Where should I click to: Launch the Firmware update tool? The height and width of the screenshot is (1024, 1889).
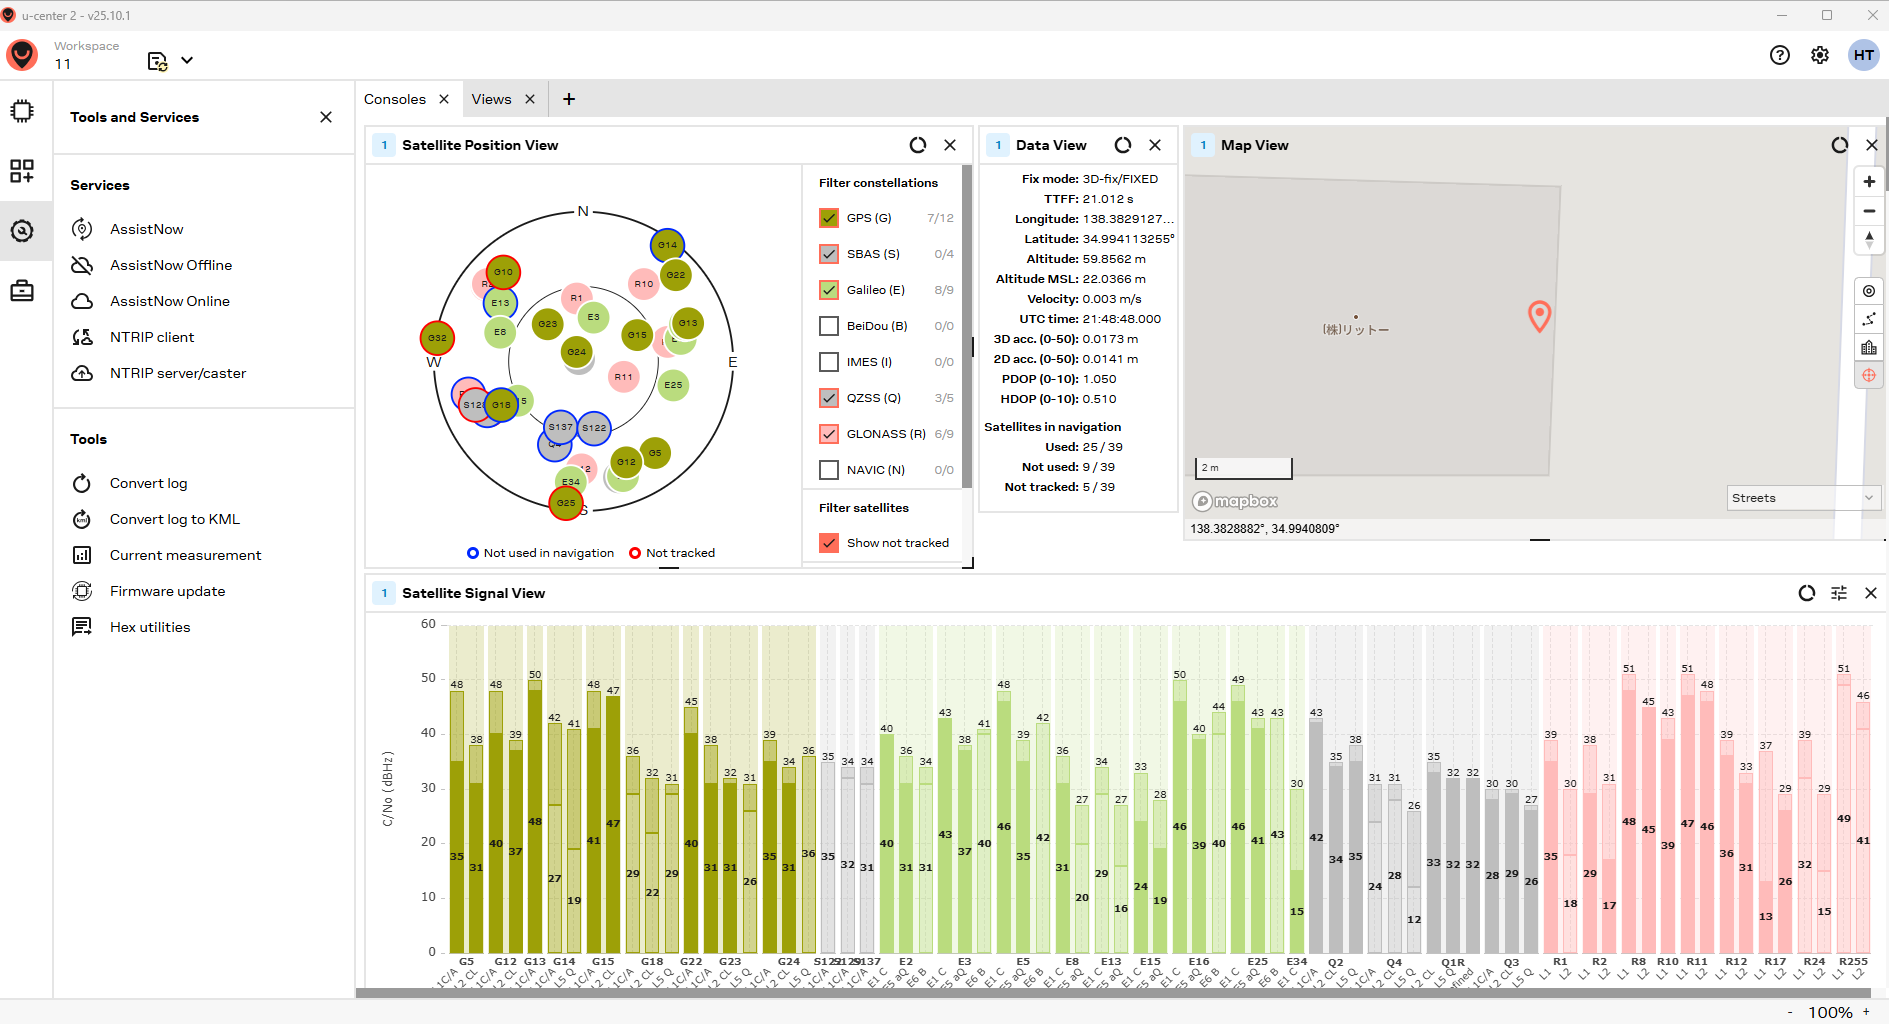(167, 591)
